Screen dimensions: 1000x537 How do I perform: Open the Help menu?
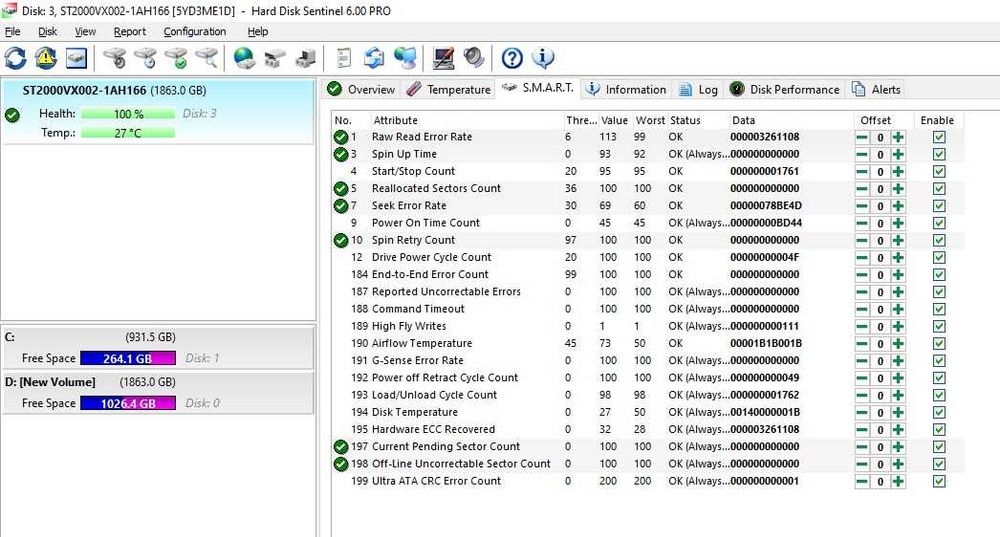point(258,31)
